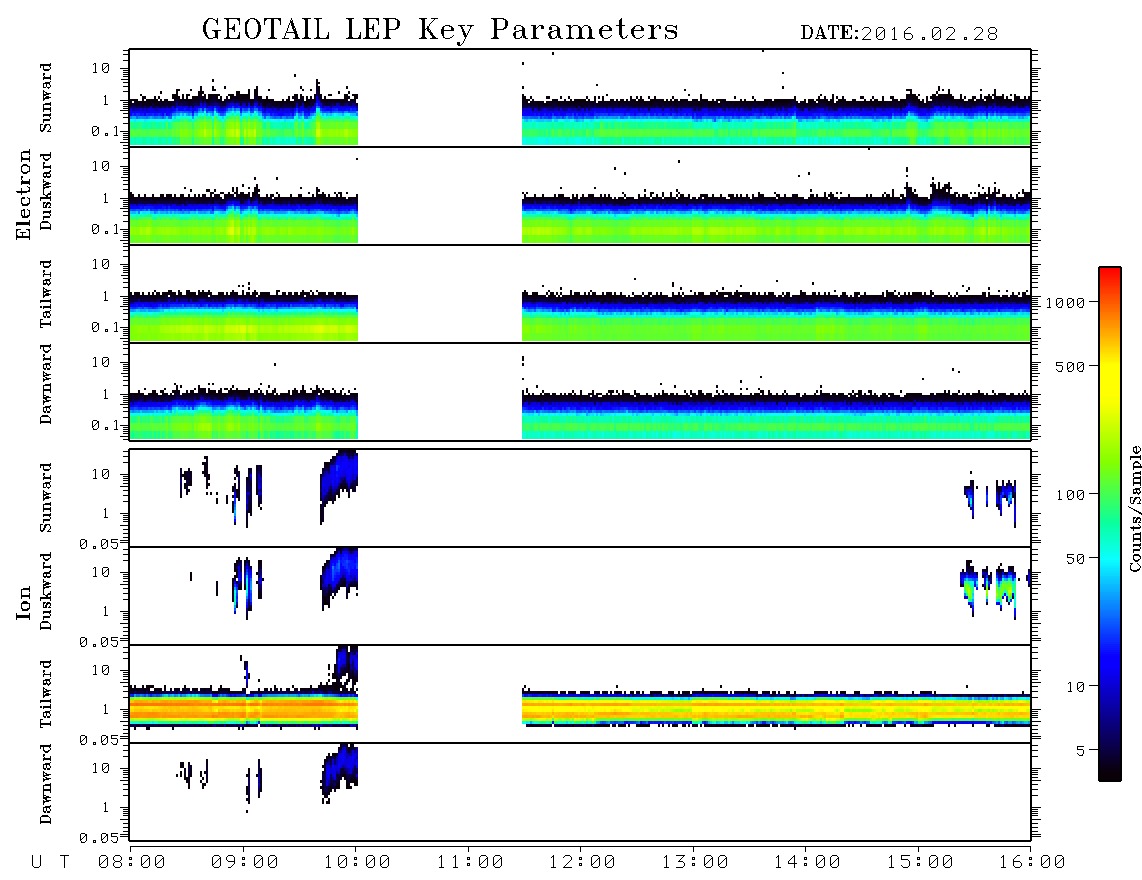This screenshot has width=1142, height=880.
Task: Click the Electron "Sunward" panel label
Action: [46, 98]
